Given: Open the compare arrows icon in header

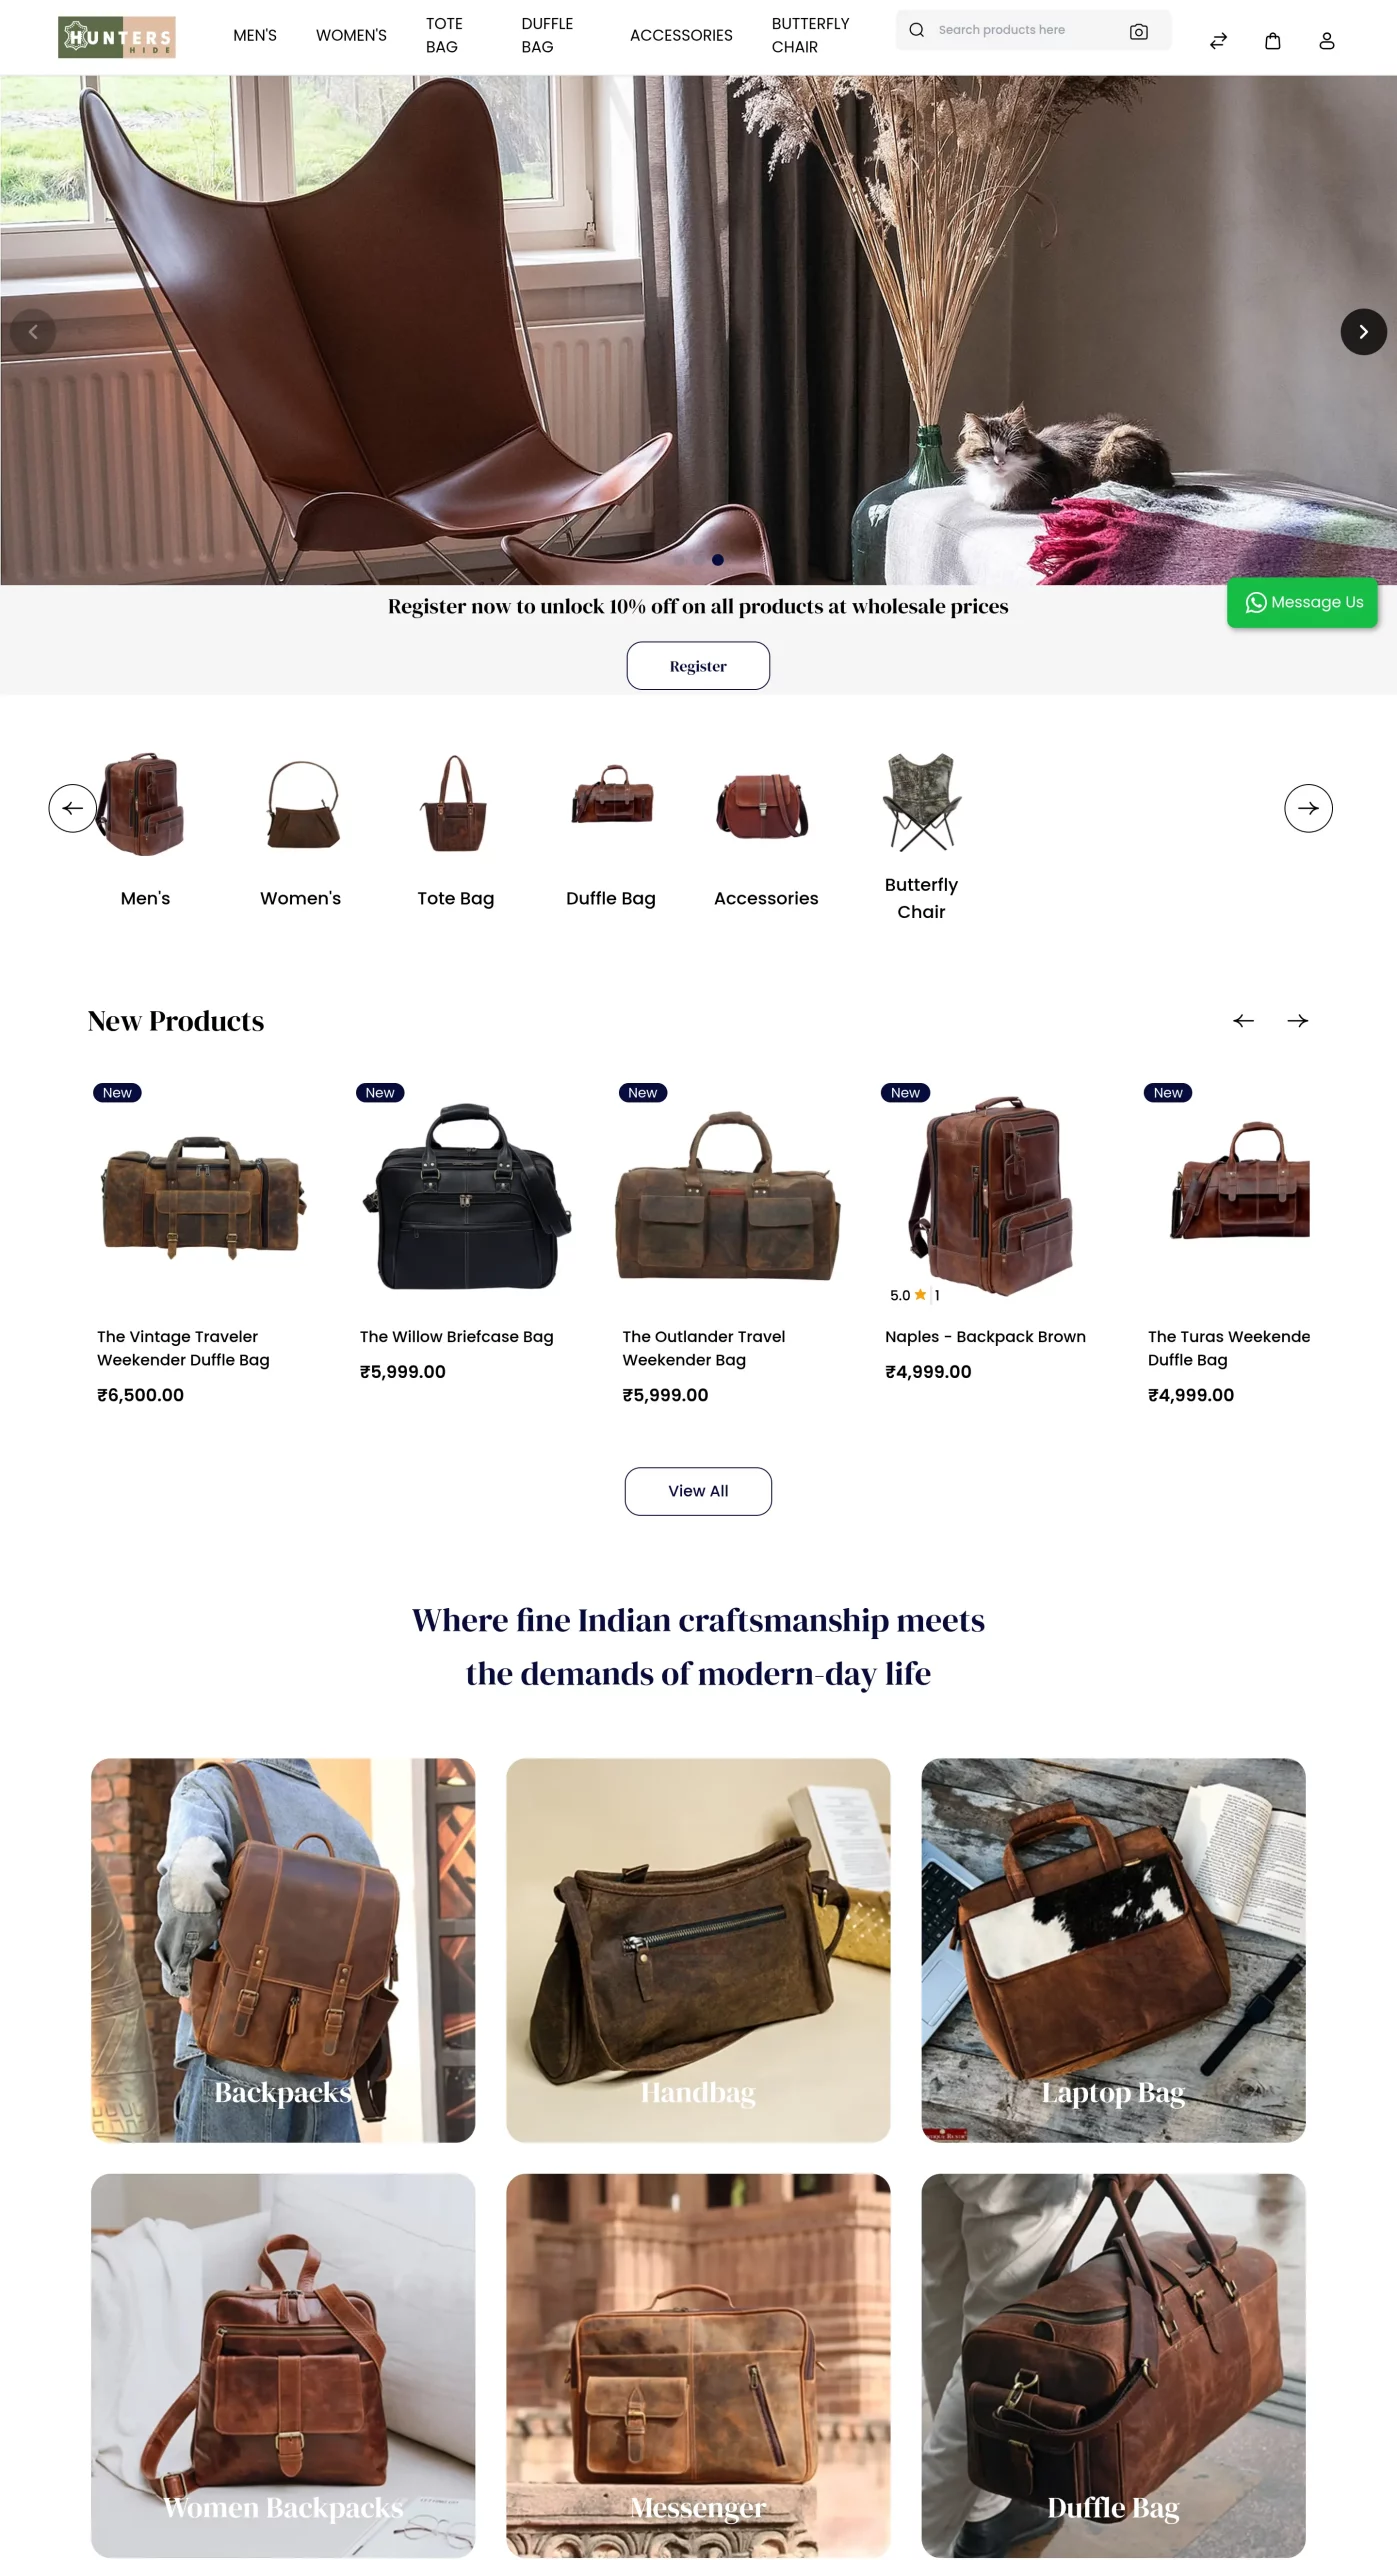Looking at the screenshot, I should tap(1218, 41).
